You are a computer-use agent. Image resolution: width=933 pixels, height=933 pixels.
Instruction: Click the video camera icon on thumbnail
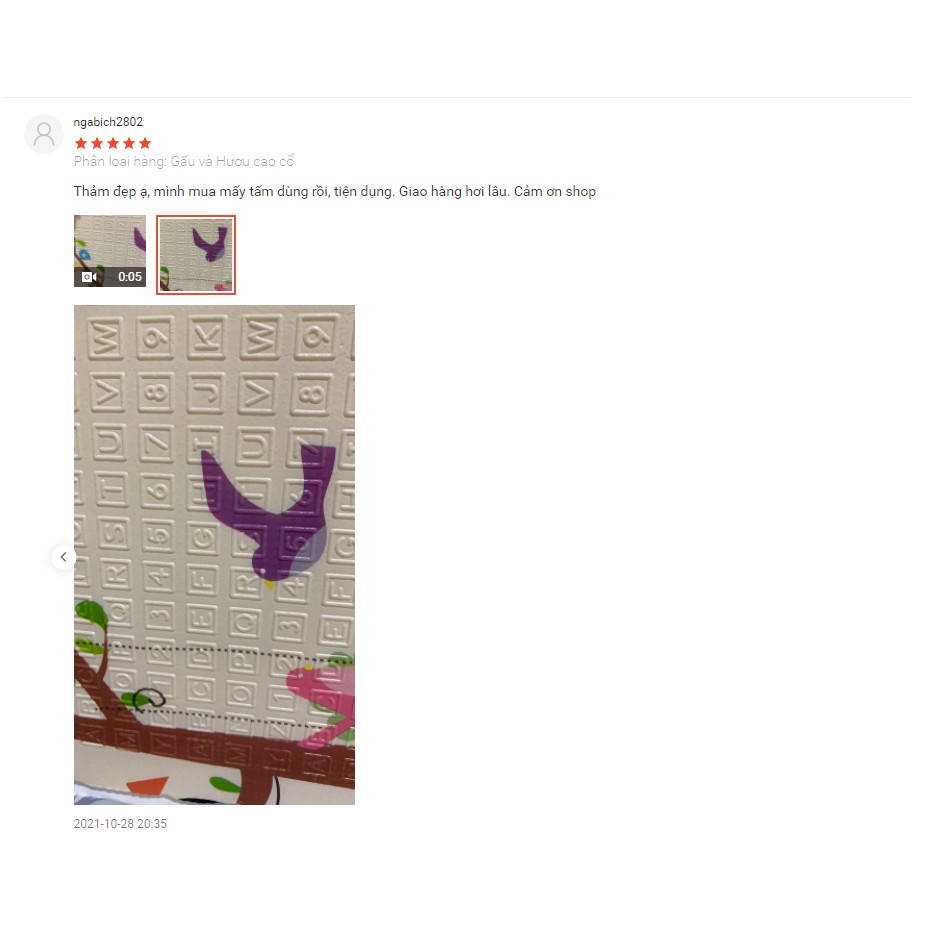point(89,277)
